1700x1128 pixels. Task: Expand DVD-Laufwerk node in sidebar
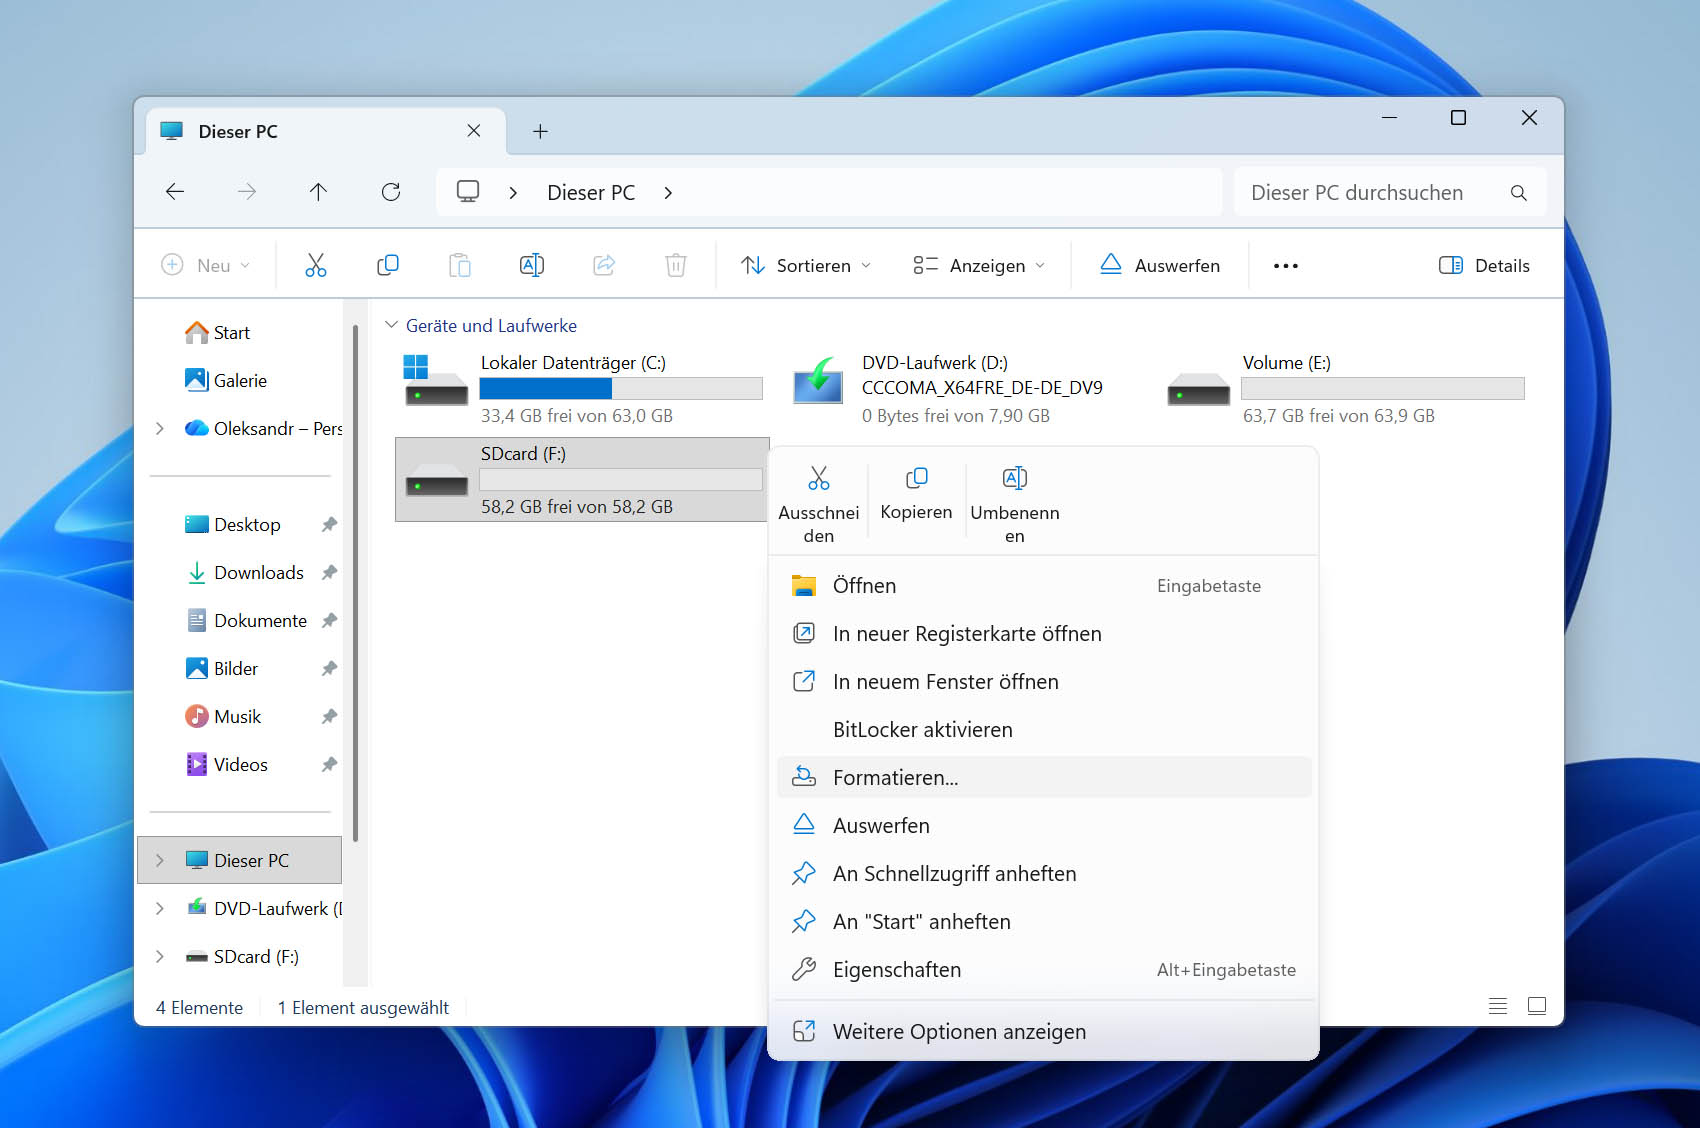tap(160, 908)
